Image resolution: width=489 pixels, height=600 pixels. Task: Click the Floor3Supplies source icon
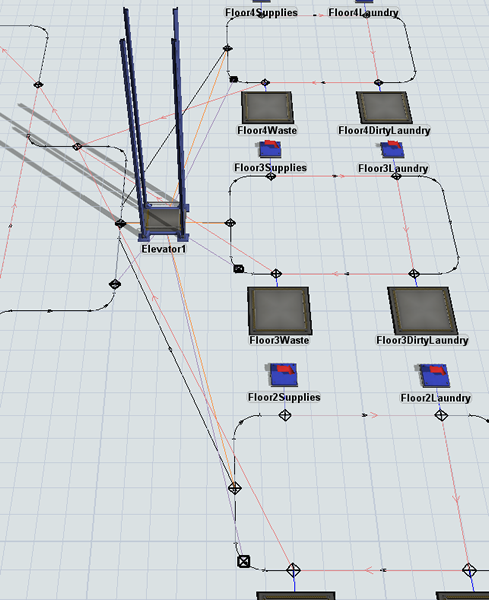pos(271,150)
